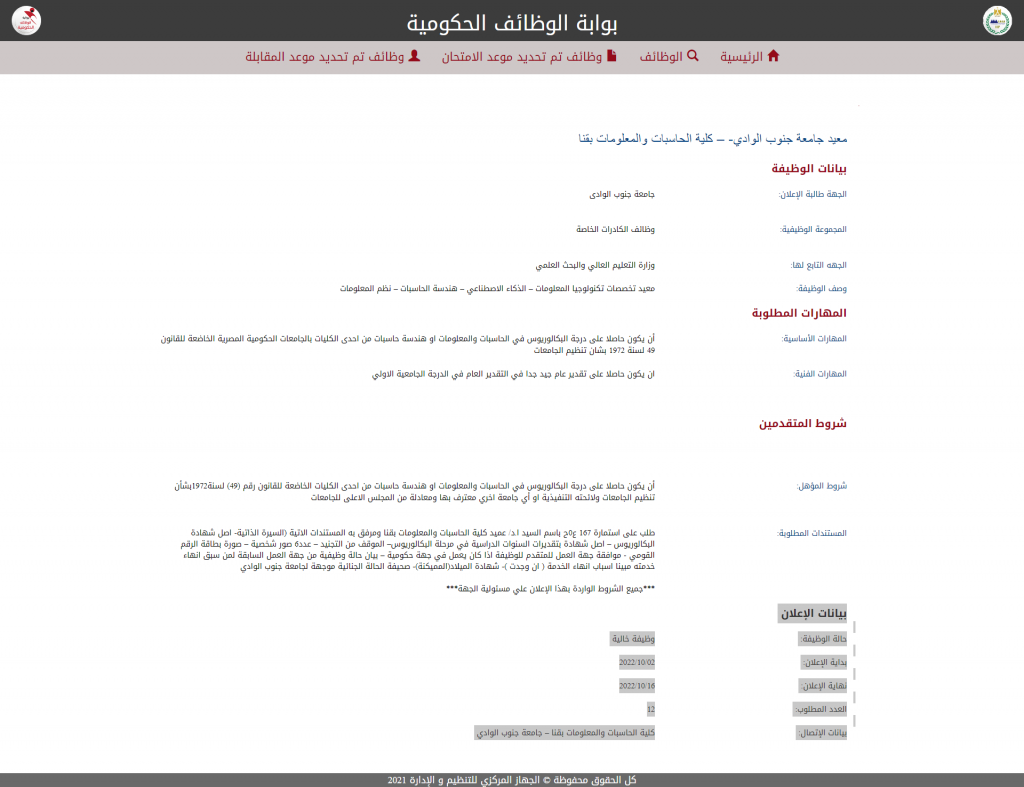Click the announcement end date 2022/10/16
The width and height of the screenshot is (1024, 787).
point(637,685)
